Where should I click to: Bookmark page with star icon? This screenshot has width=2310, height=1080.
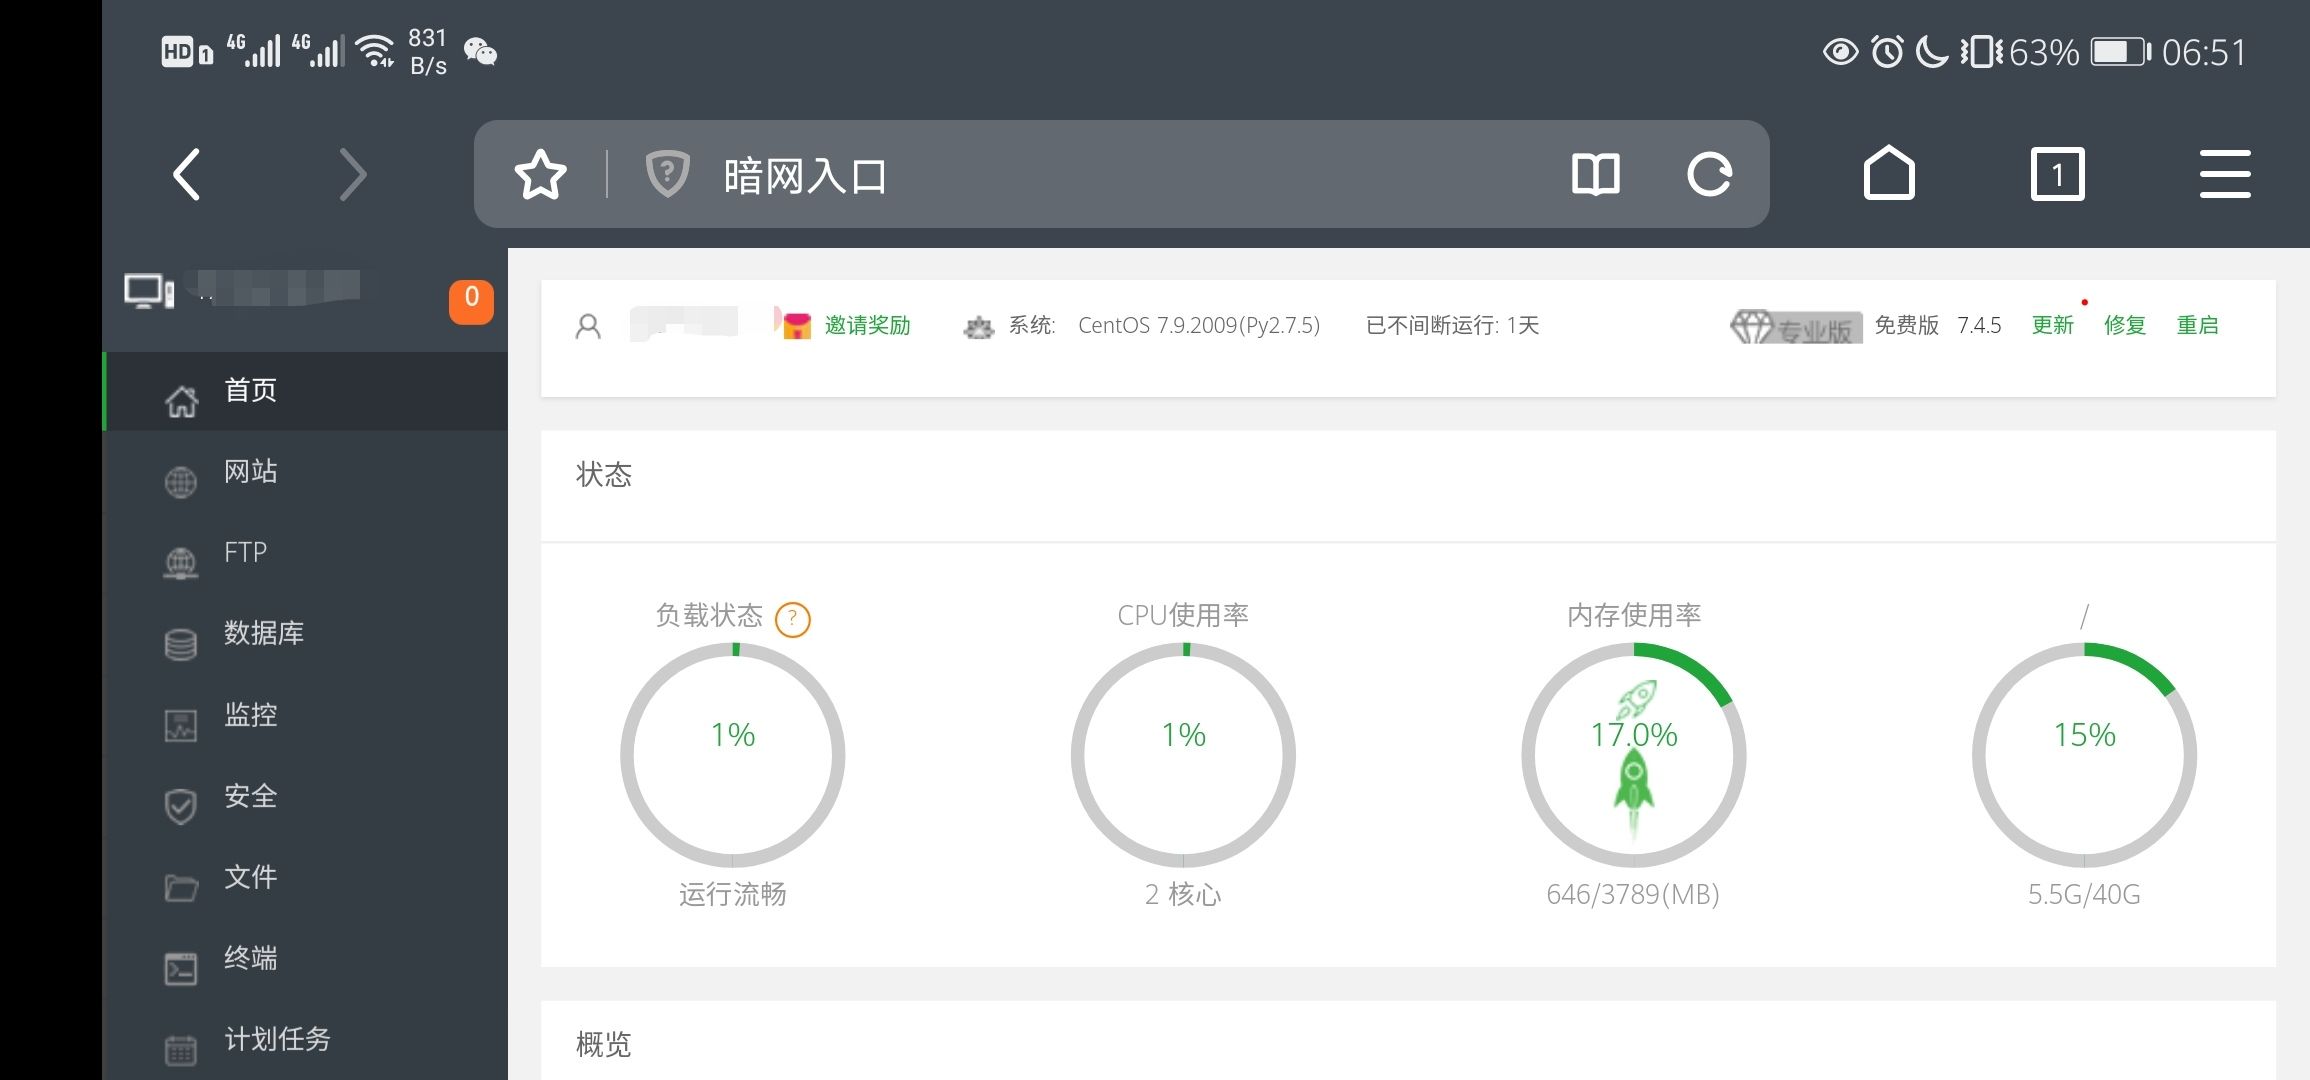540,175
